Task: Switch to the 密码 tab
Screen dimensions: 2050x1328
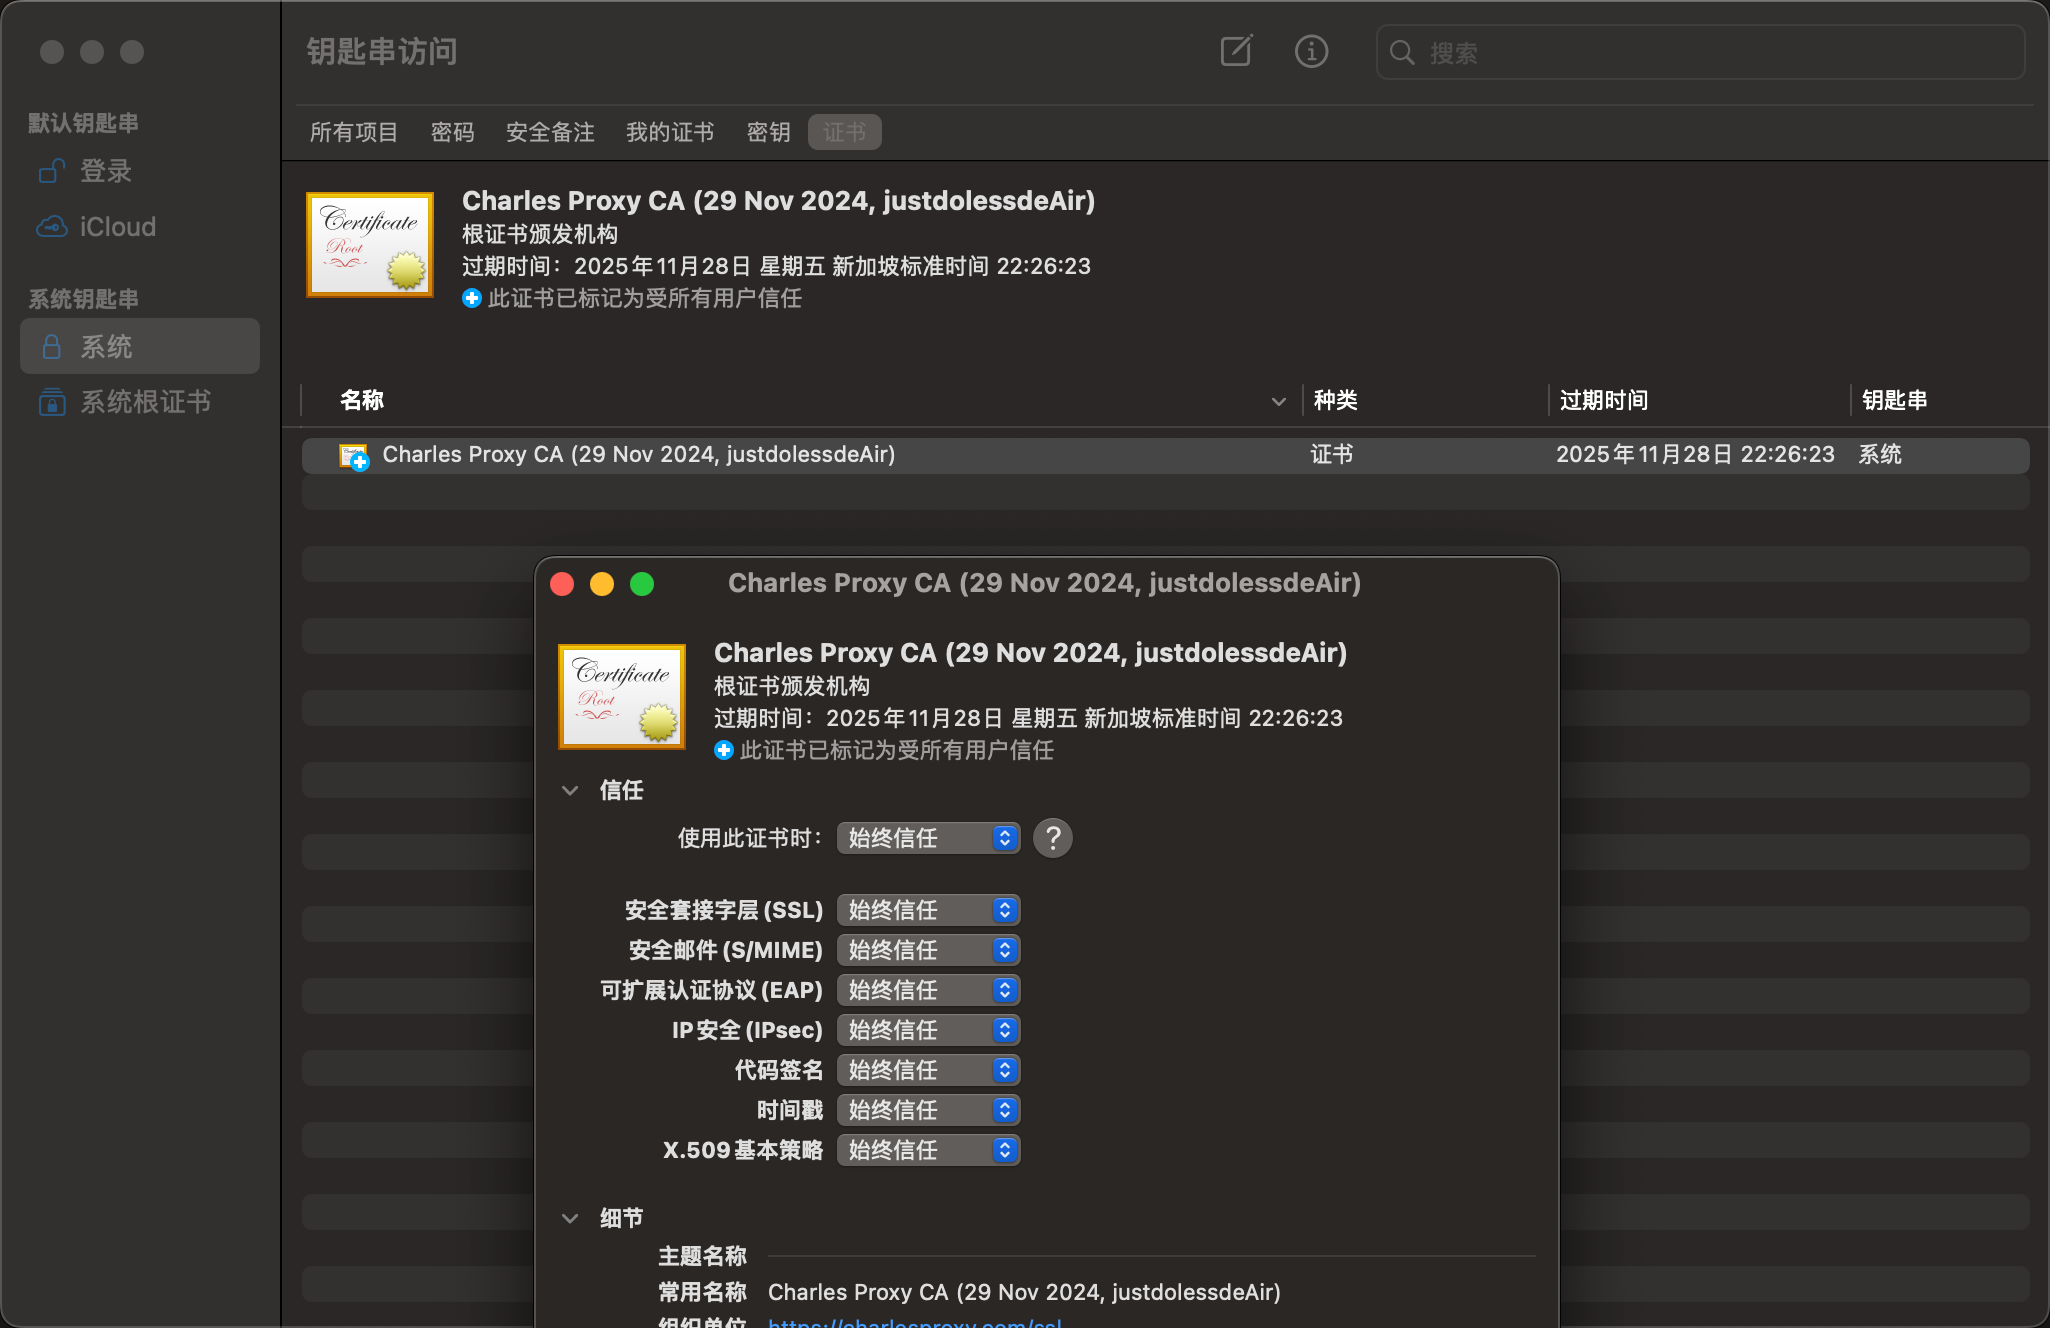Action: [452, 132]
